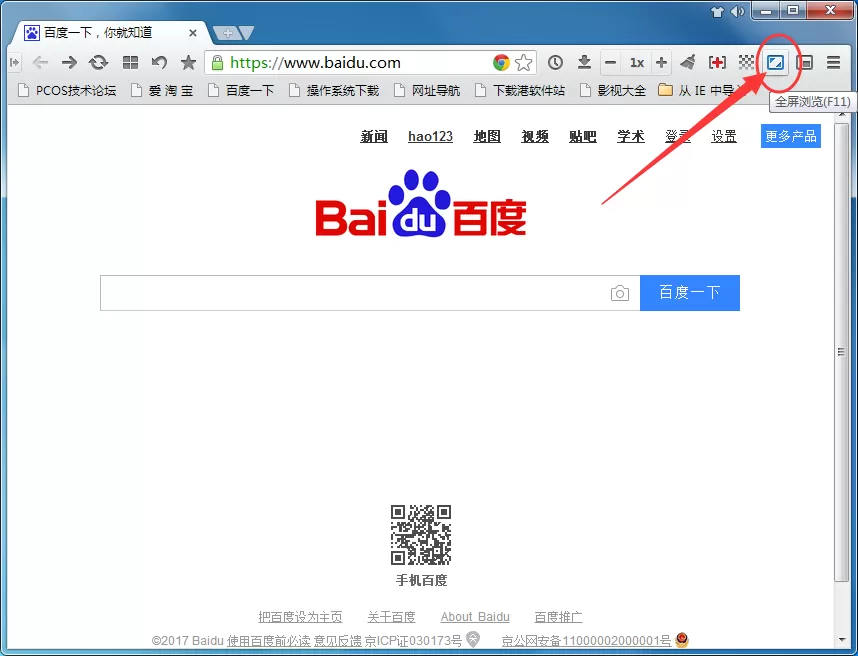The height and width of the screenshot is (656, 858).
Task: Click the vertical scrollbar thumb
Action: click(841, 352)
